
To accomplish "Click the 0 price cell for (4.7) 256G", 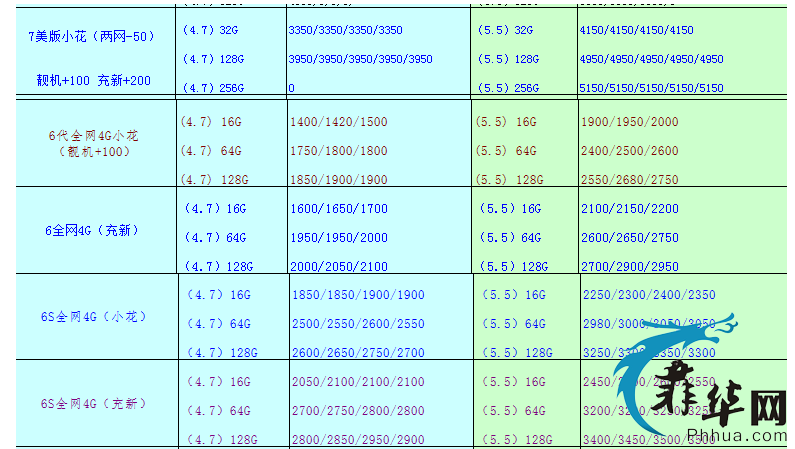I will point(291,88).
